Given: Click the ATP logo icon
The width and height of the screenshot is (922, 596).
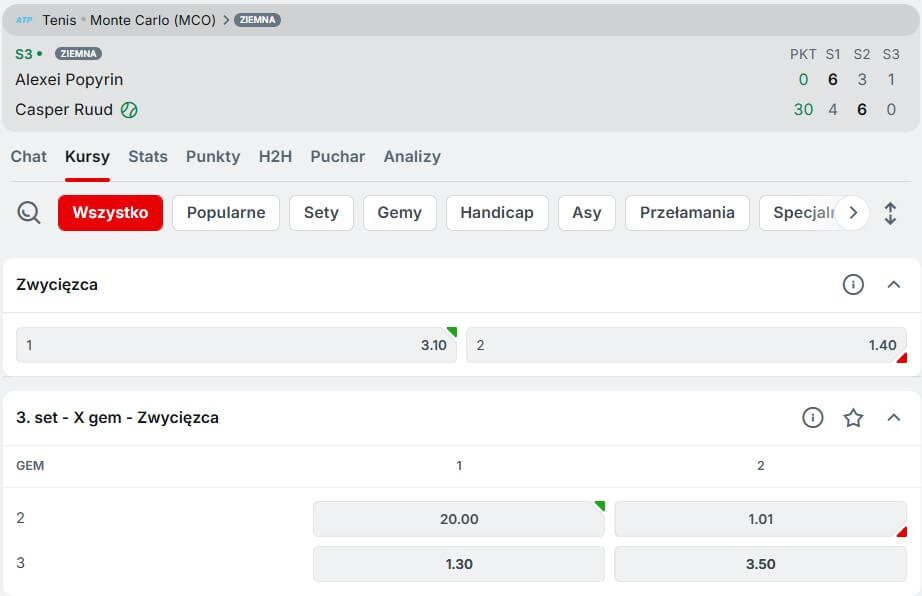Looking at the screenshot, I should 24,20.
